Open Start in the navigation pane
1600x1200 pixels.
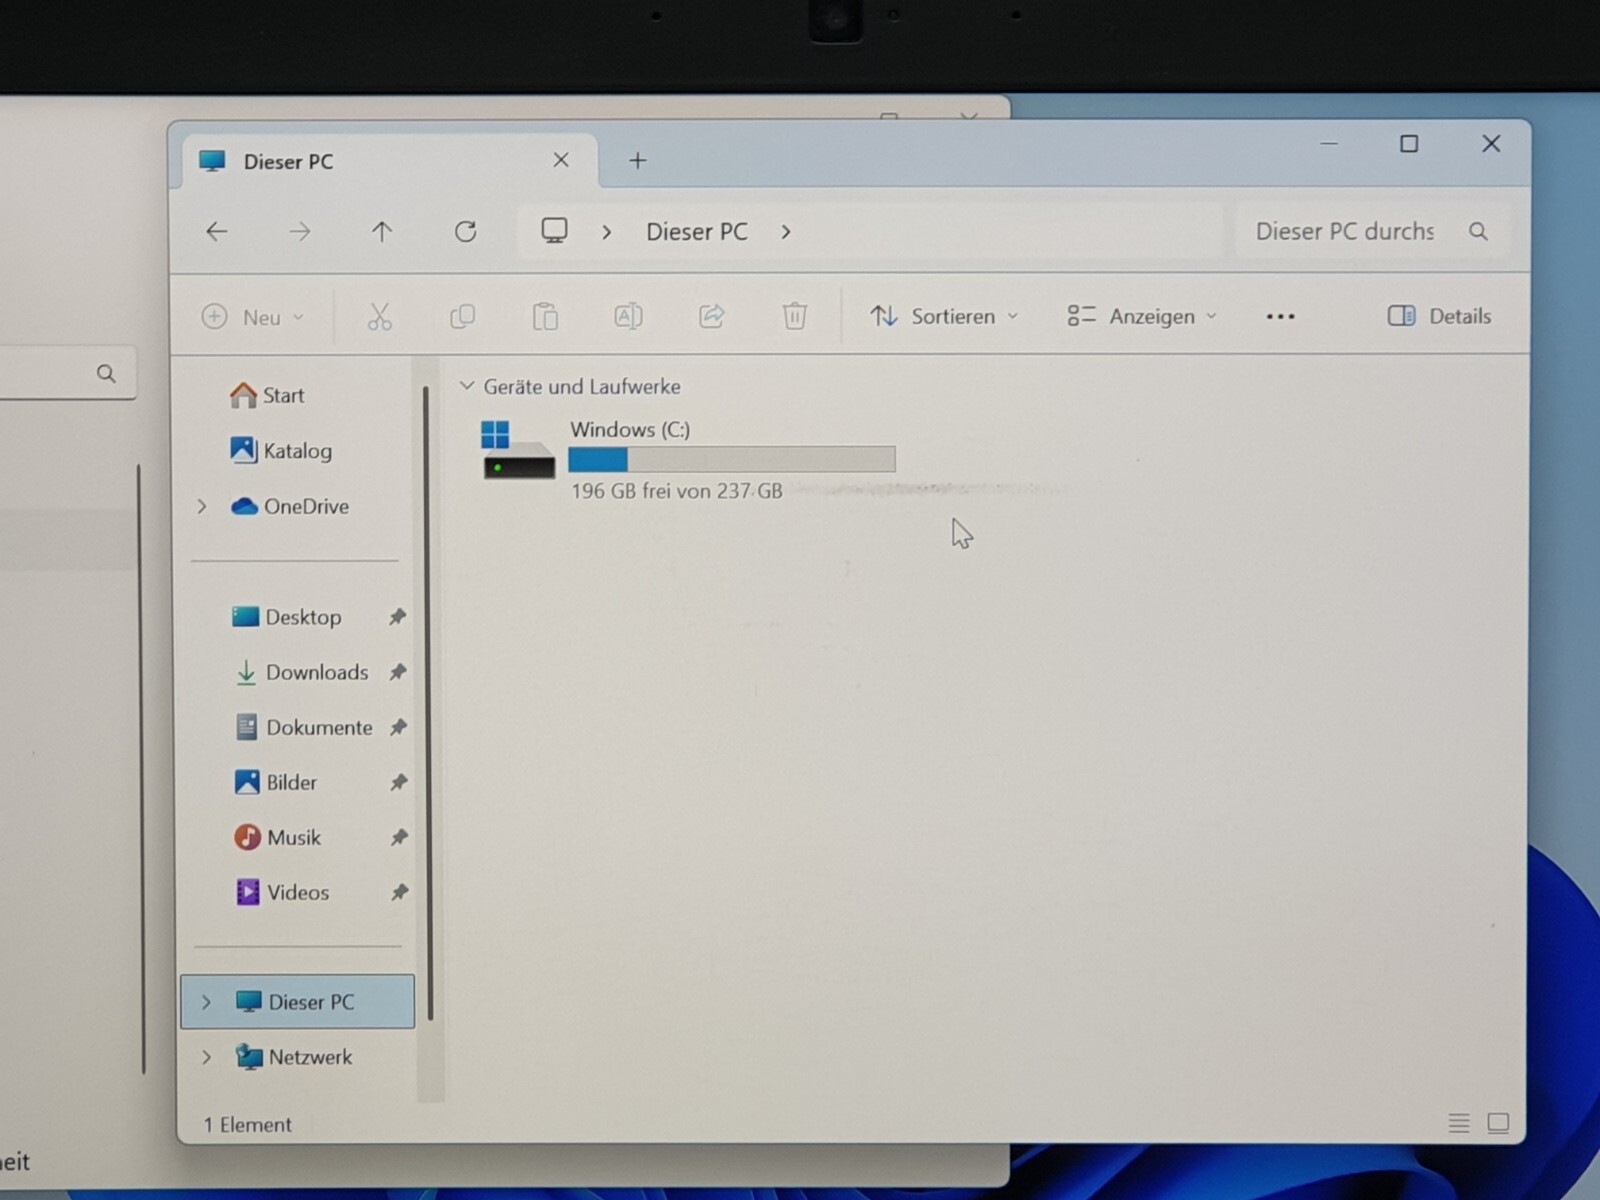267,396
